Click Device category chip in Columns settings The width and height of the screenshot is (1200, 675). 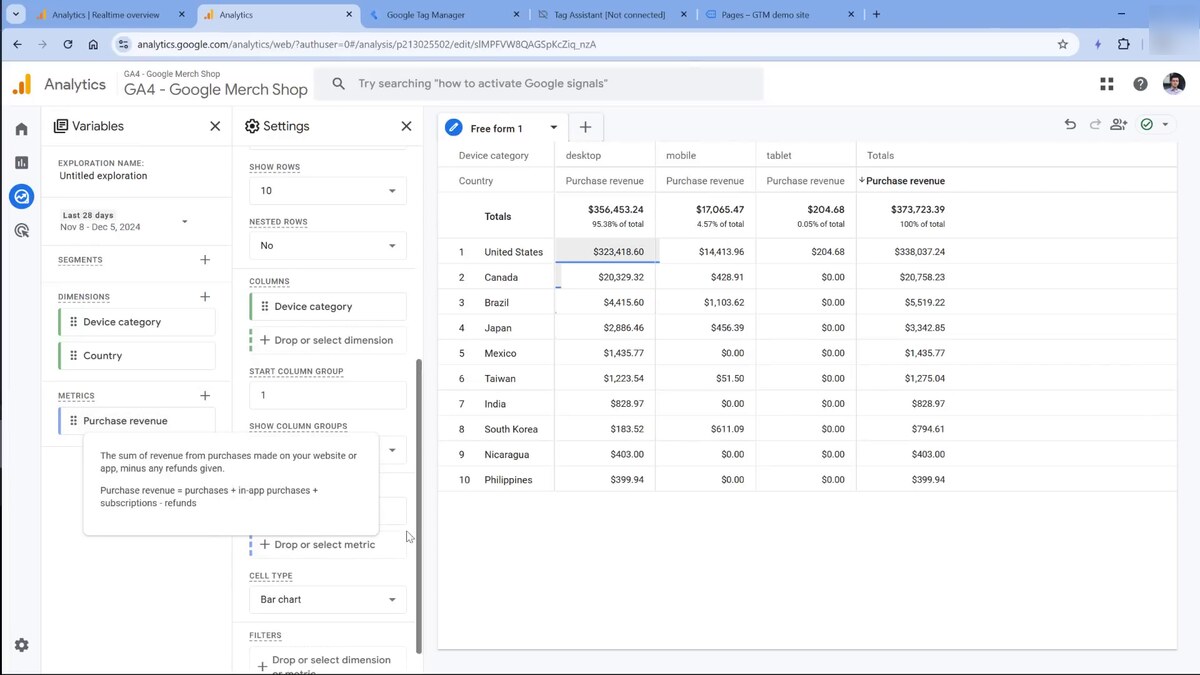[x=328, y=307]
